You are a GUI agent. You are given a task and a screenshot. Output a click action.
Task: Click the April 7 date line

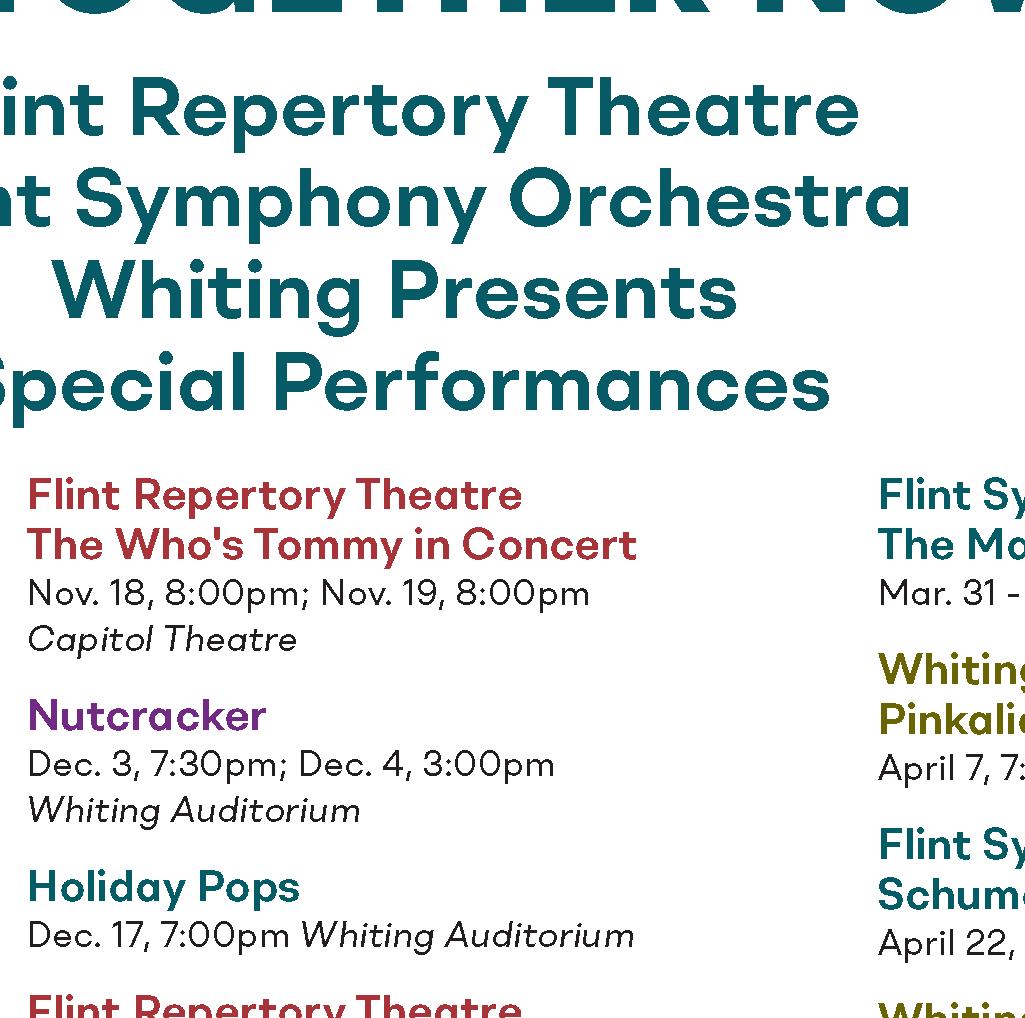951,768
